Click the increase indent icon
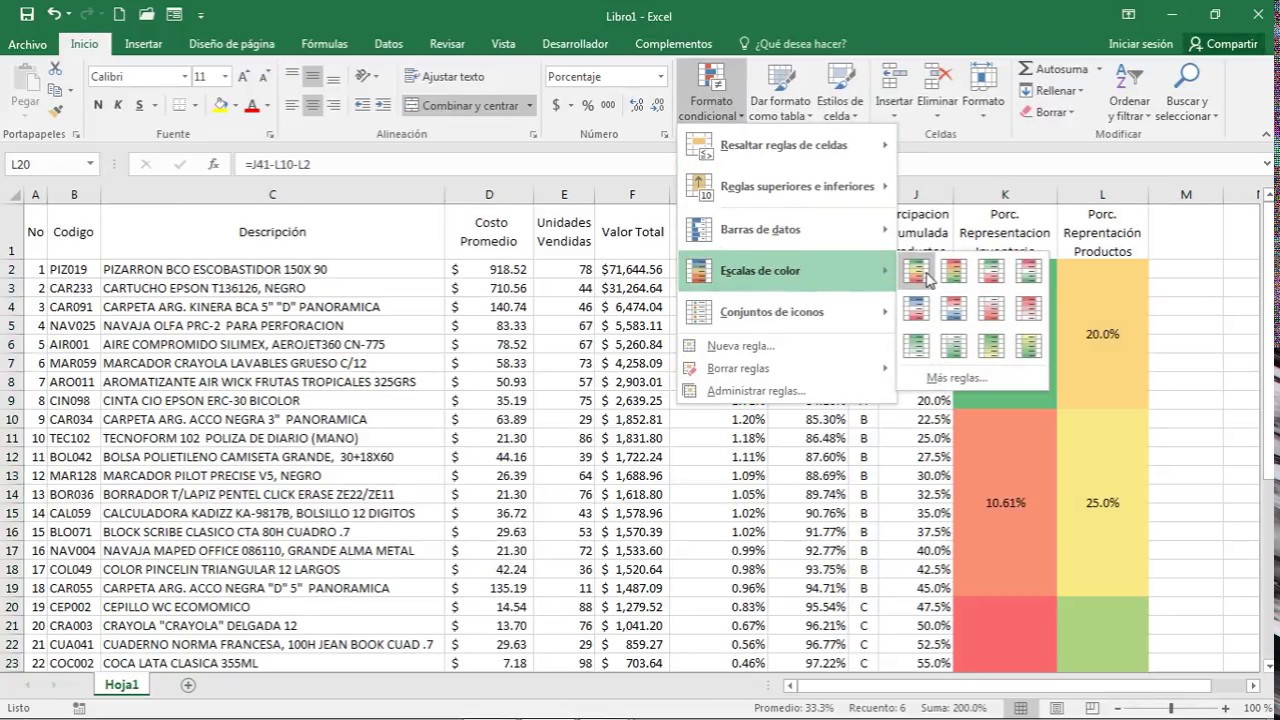The width and height of the screenshot is (1280, 720). click(x=384, y=105)
